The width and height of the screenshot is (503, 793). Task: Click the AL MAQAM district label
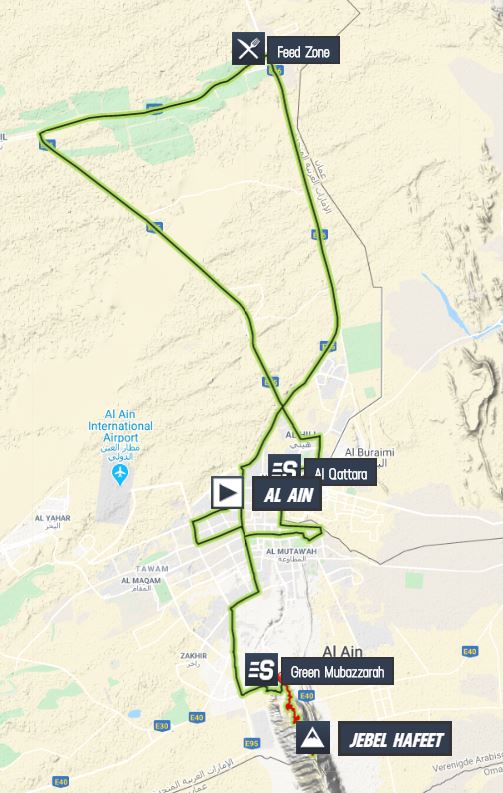(141, 581)
